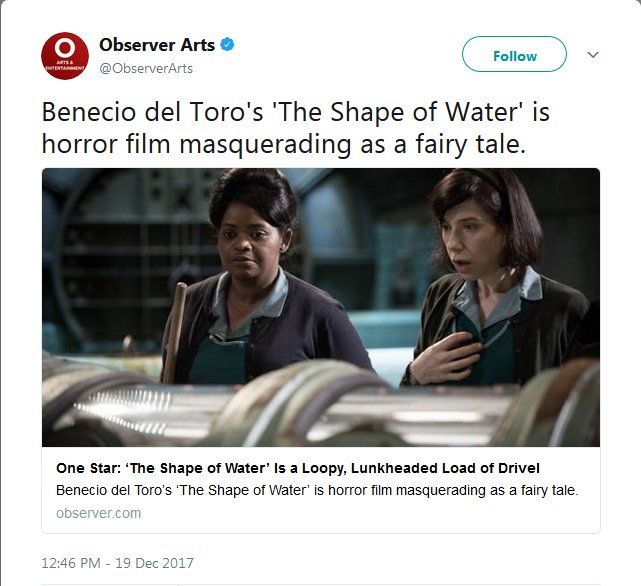
Task: Click the white letter O in the red logo
Action: coord(65,47)
